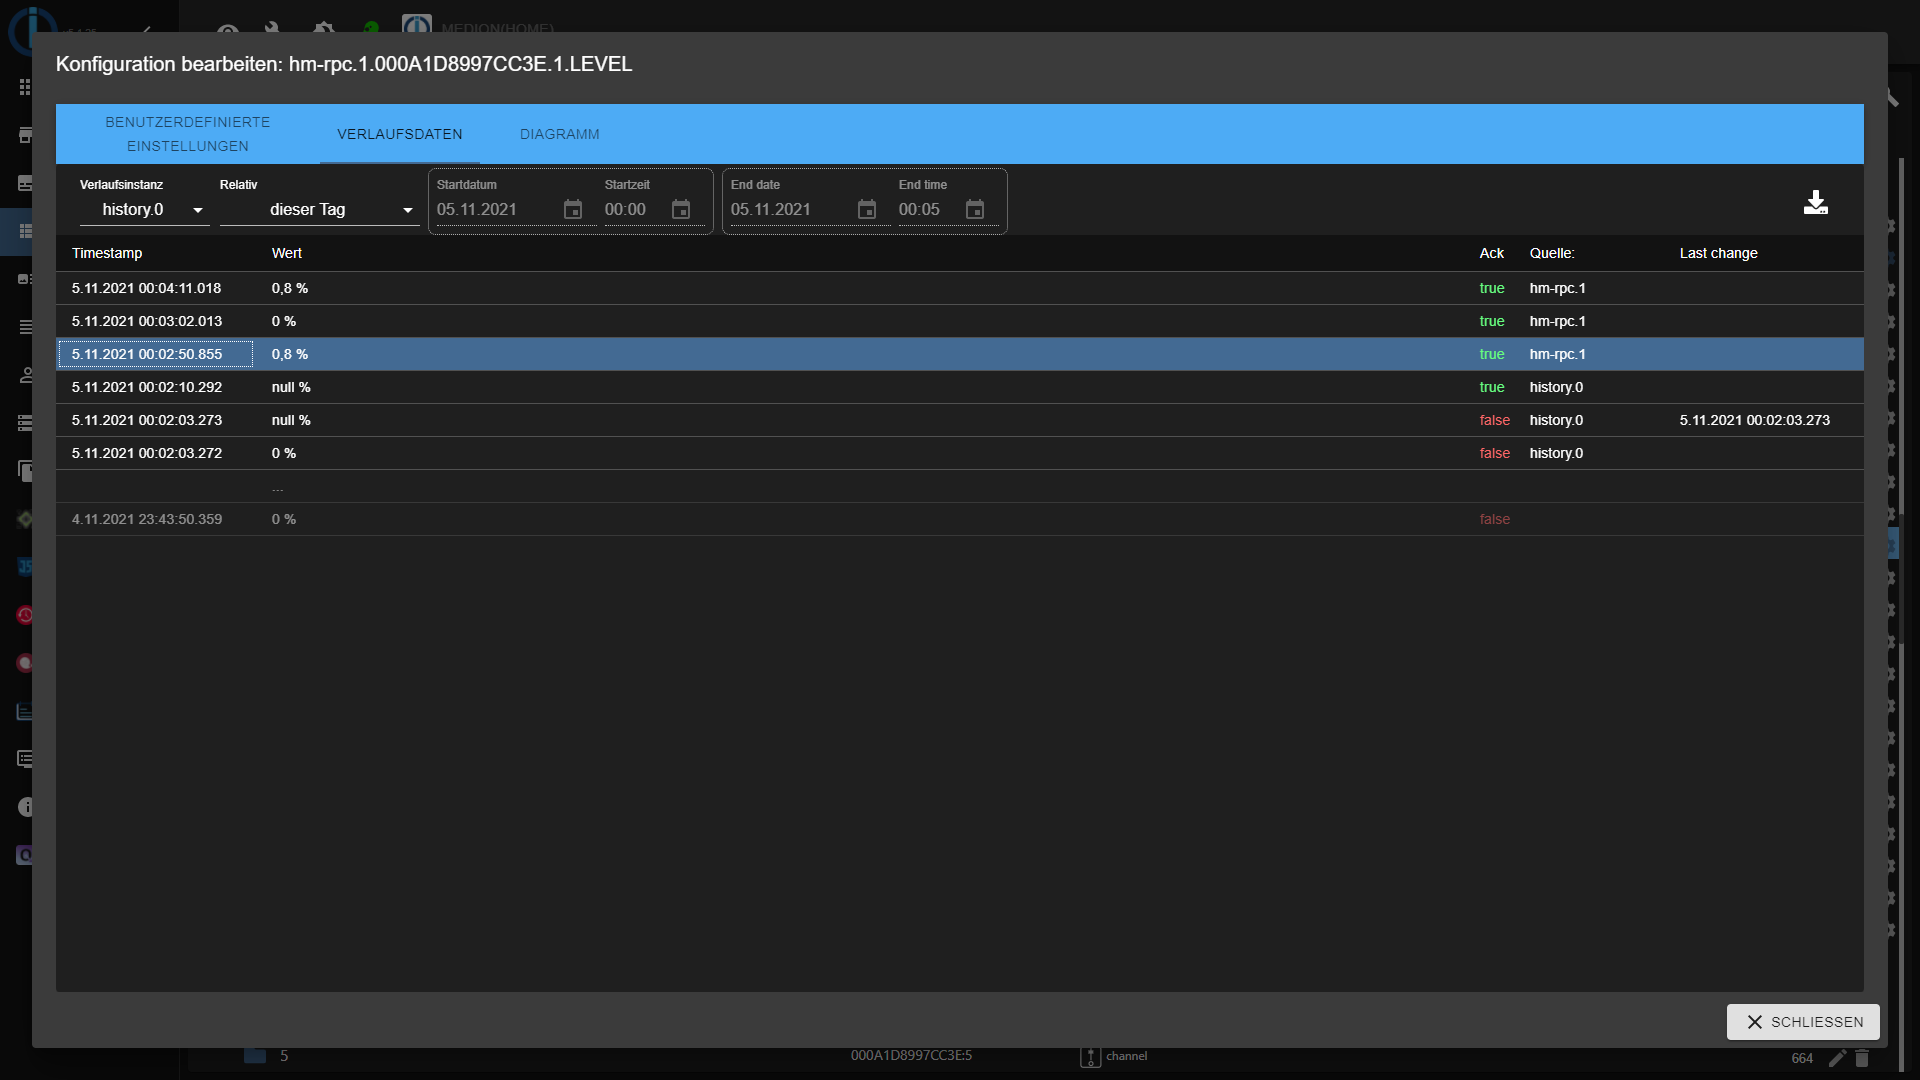The height and width of the screenshot is (1080, 1920).
Task: Open Startzeit time picker icon
Action: click(x=681, y=210)
